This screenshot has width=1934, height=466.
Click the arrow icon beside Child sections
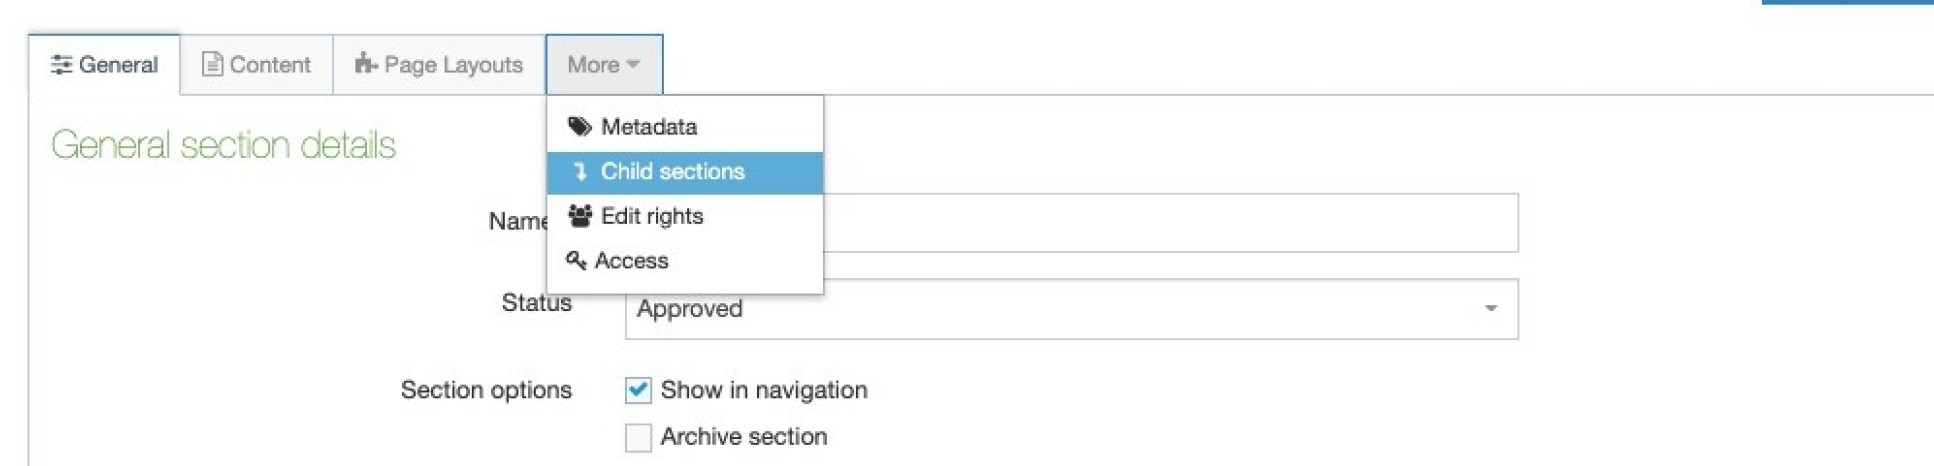point(580,172)
